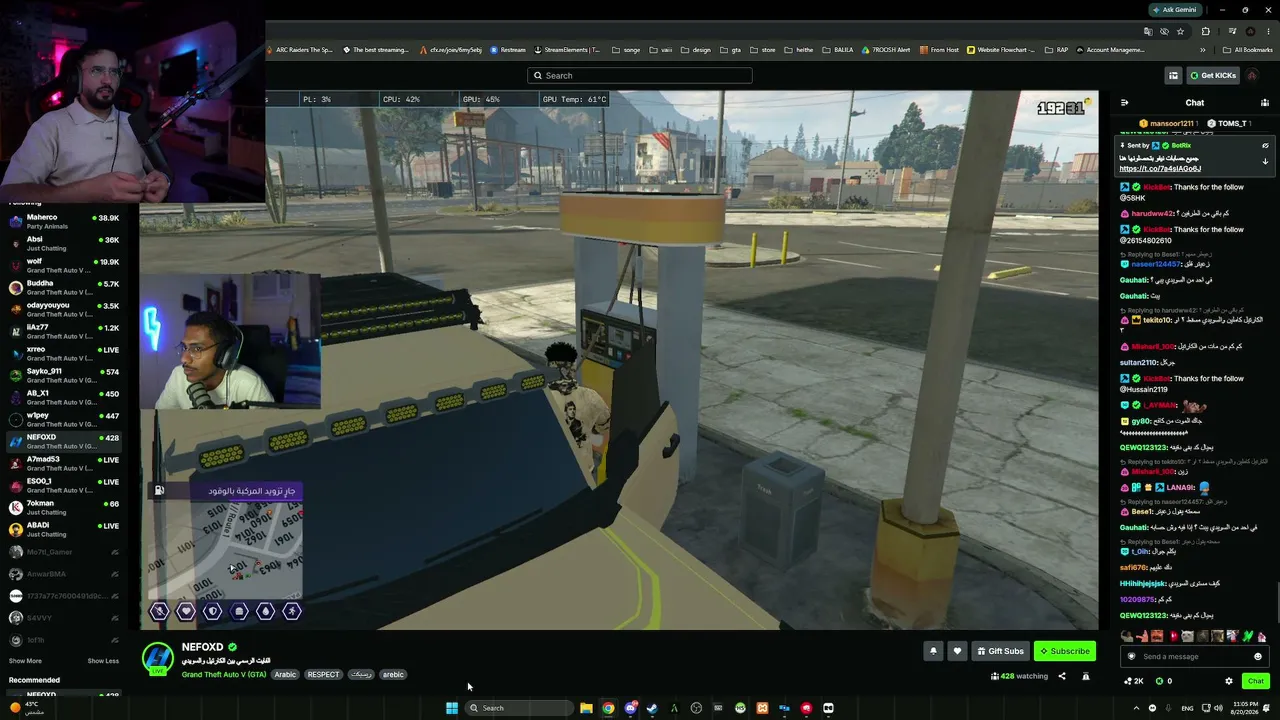Click the Windows taskbar search box

pos(519,708)
